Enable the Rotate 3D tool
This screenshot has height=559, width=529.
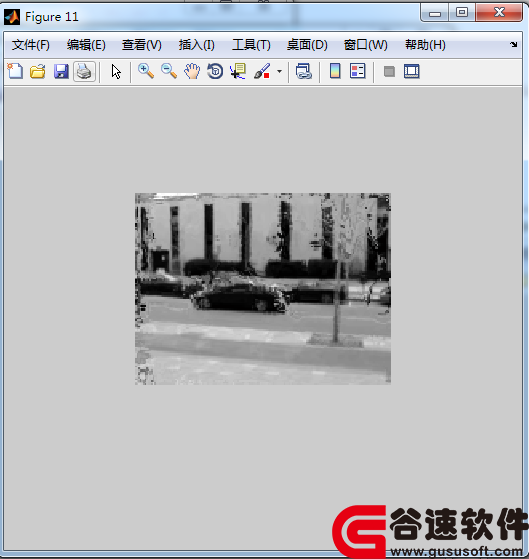point(215,72)
